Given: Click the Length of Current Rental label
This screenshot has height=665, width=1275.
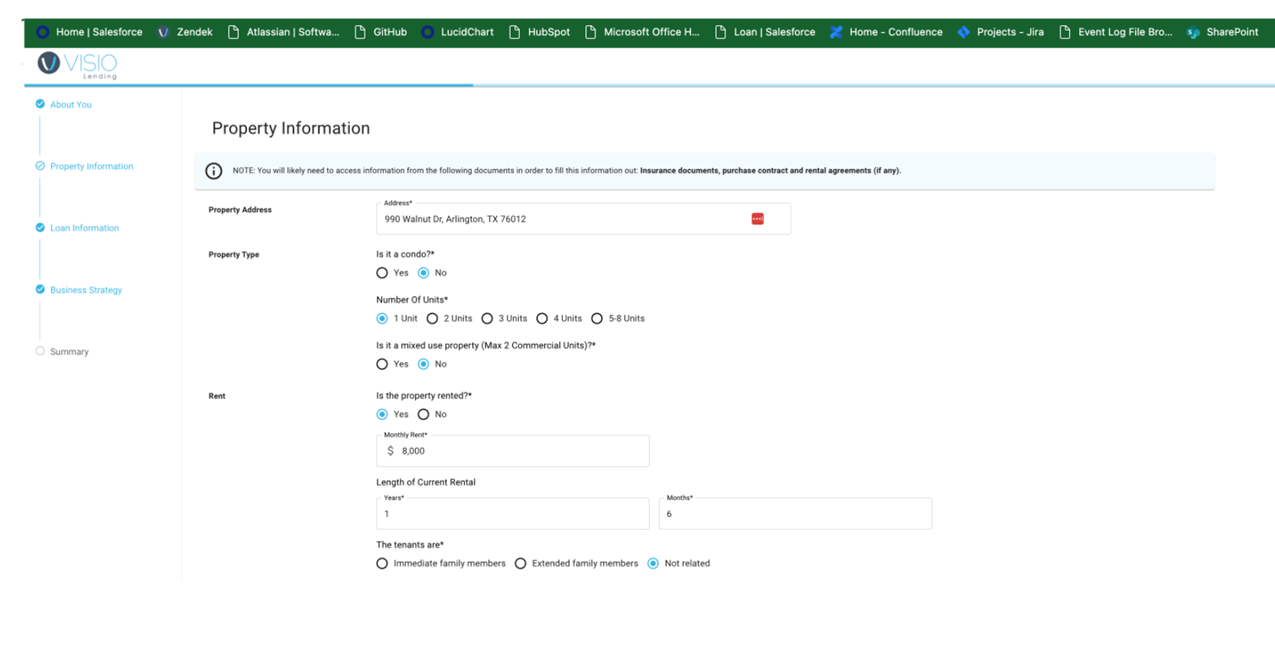Looking at the screenshot, I should coord(426,482).
